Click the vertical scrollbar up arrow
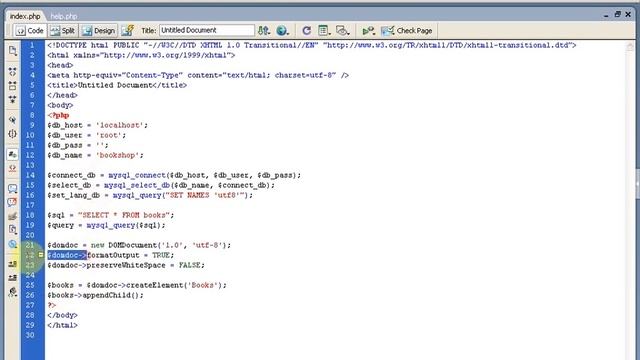The width and height of the screenshot is (640, 360). pos(629,47)
